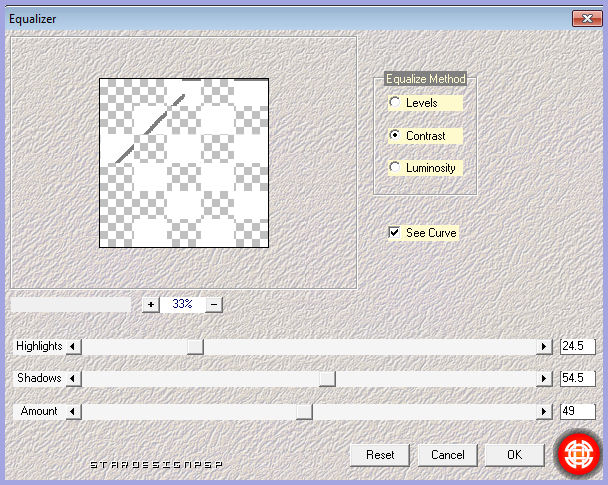Zoom in preview with plus button
608x485 pixels.
151,304
